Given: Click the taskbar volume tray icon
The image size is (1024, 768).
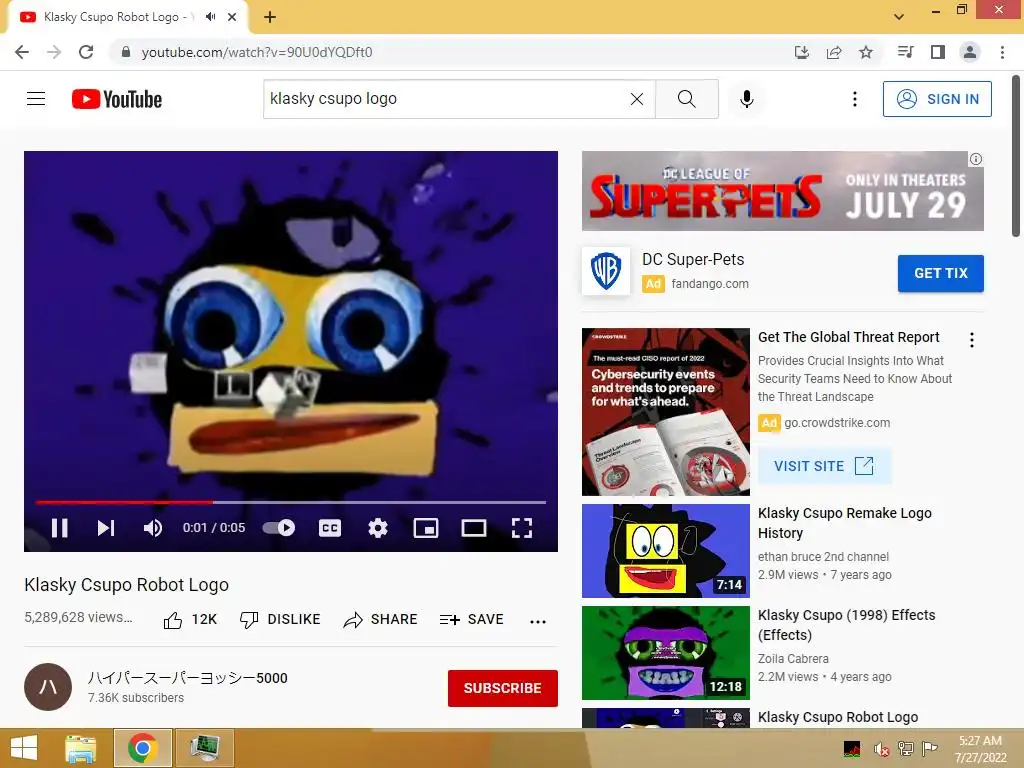Looking at the screenshot, I should 882,749.
